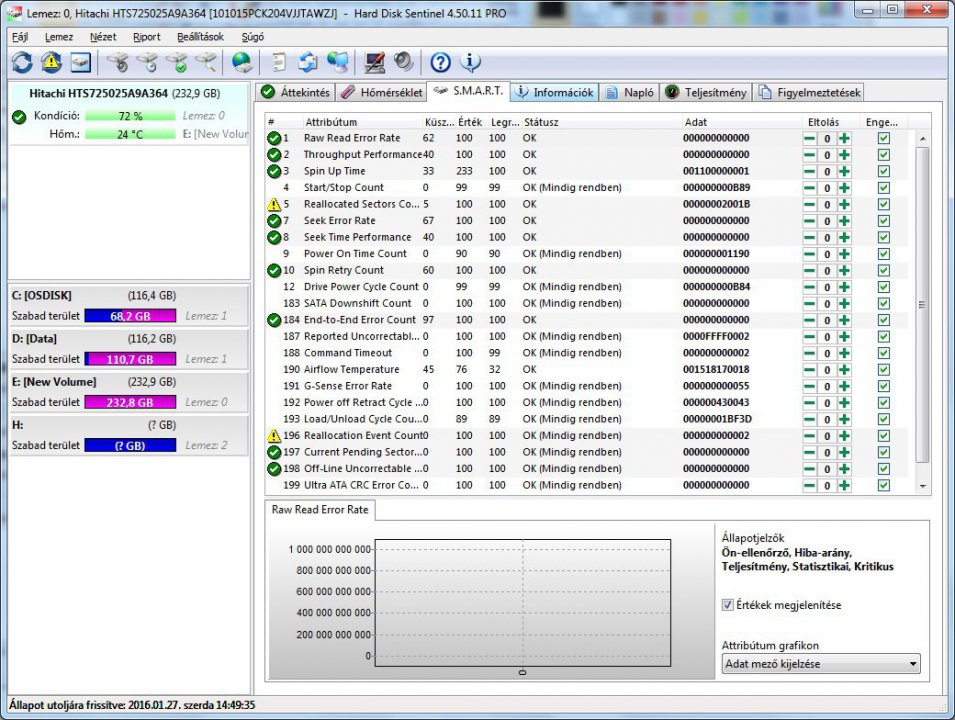Open the Attribútum grafikon dropdown
Viewport: 955px width, 720px height.
(x=821, y=664)
